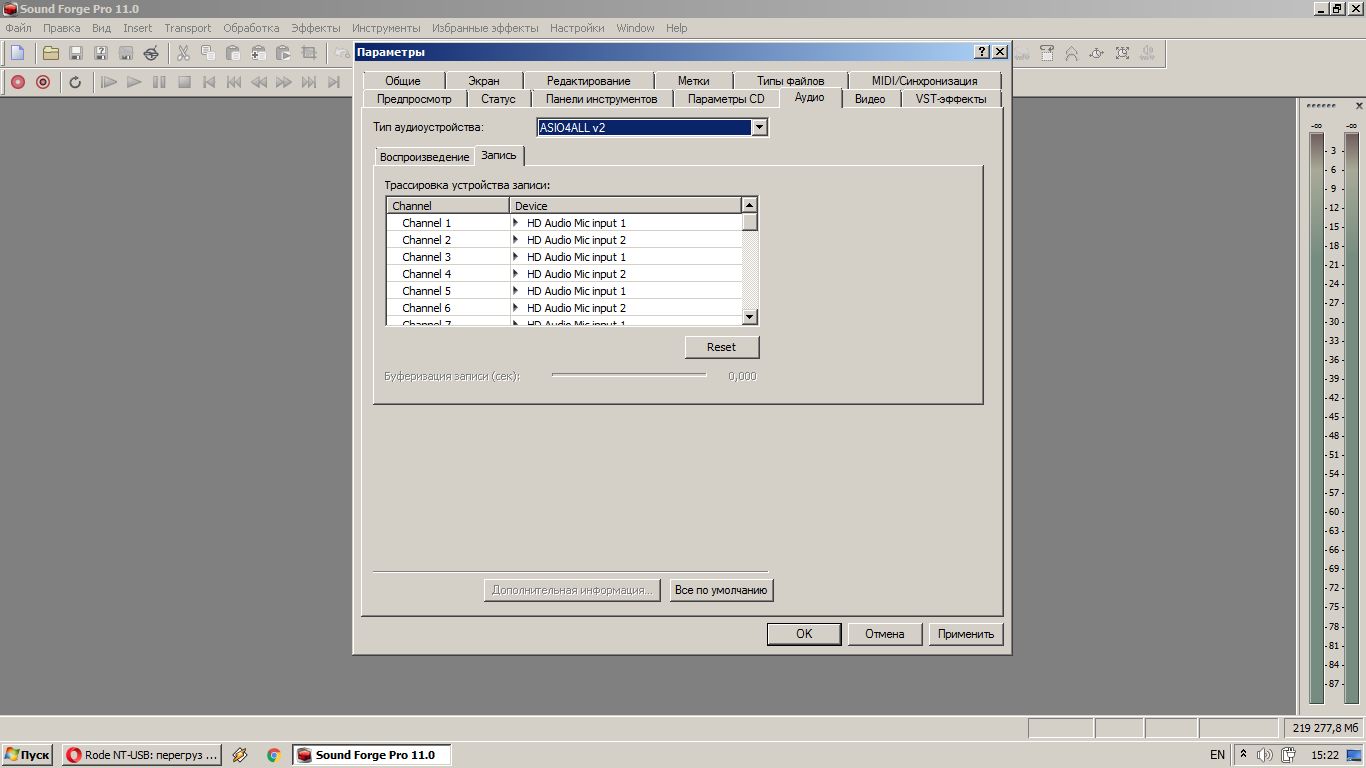Click the scroll-up arrow of channel list
Image resolution: width=1366 pixels, height=768 pixels.
750,205
